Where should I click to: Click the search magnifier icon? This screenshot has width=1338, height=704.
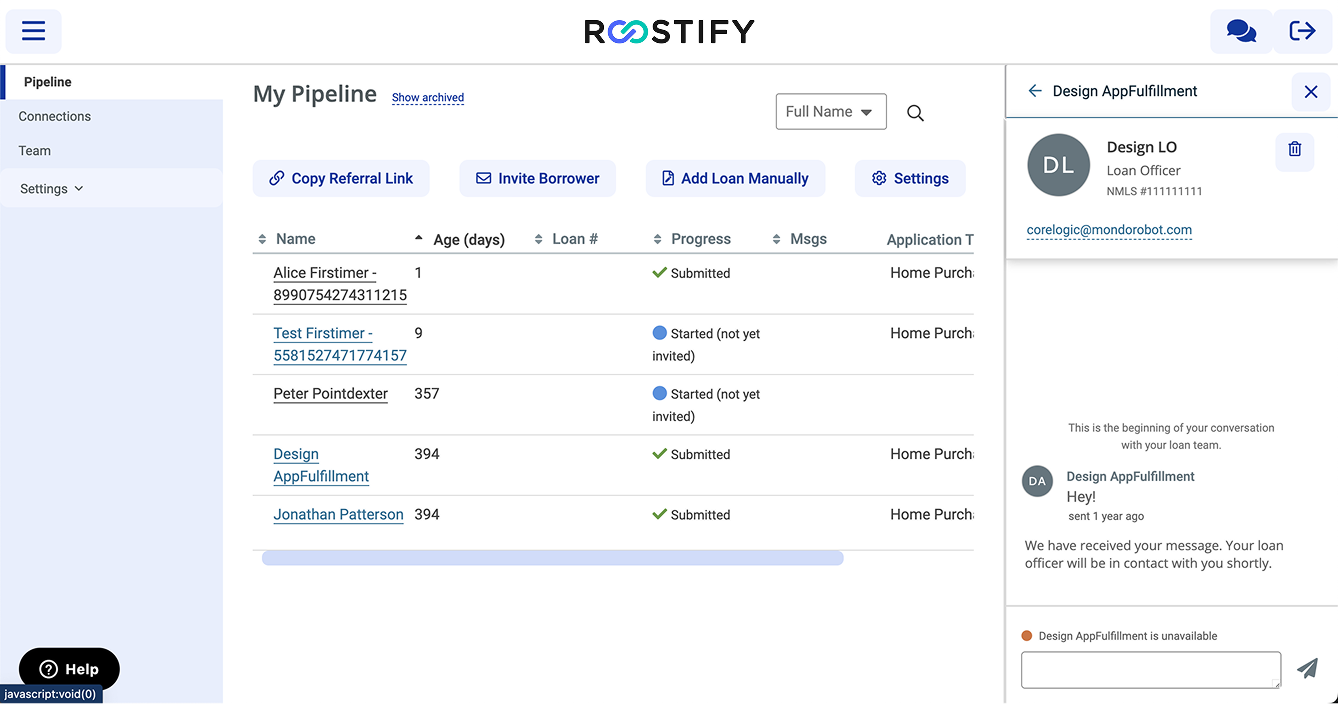pyautogui.click(x=915, y=113)
